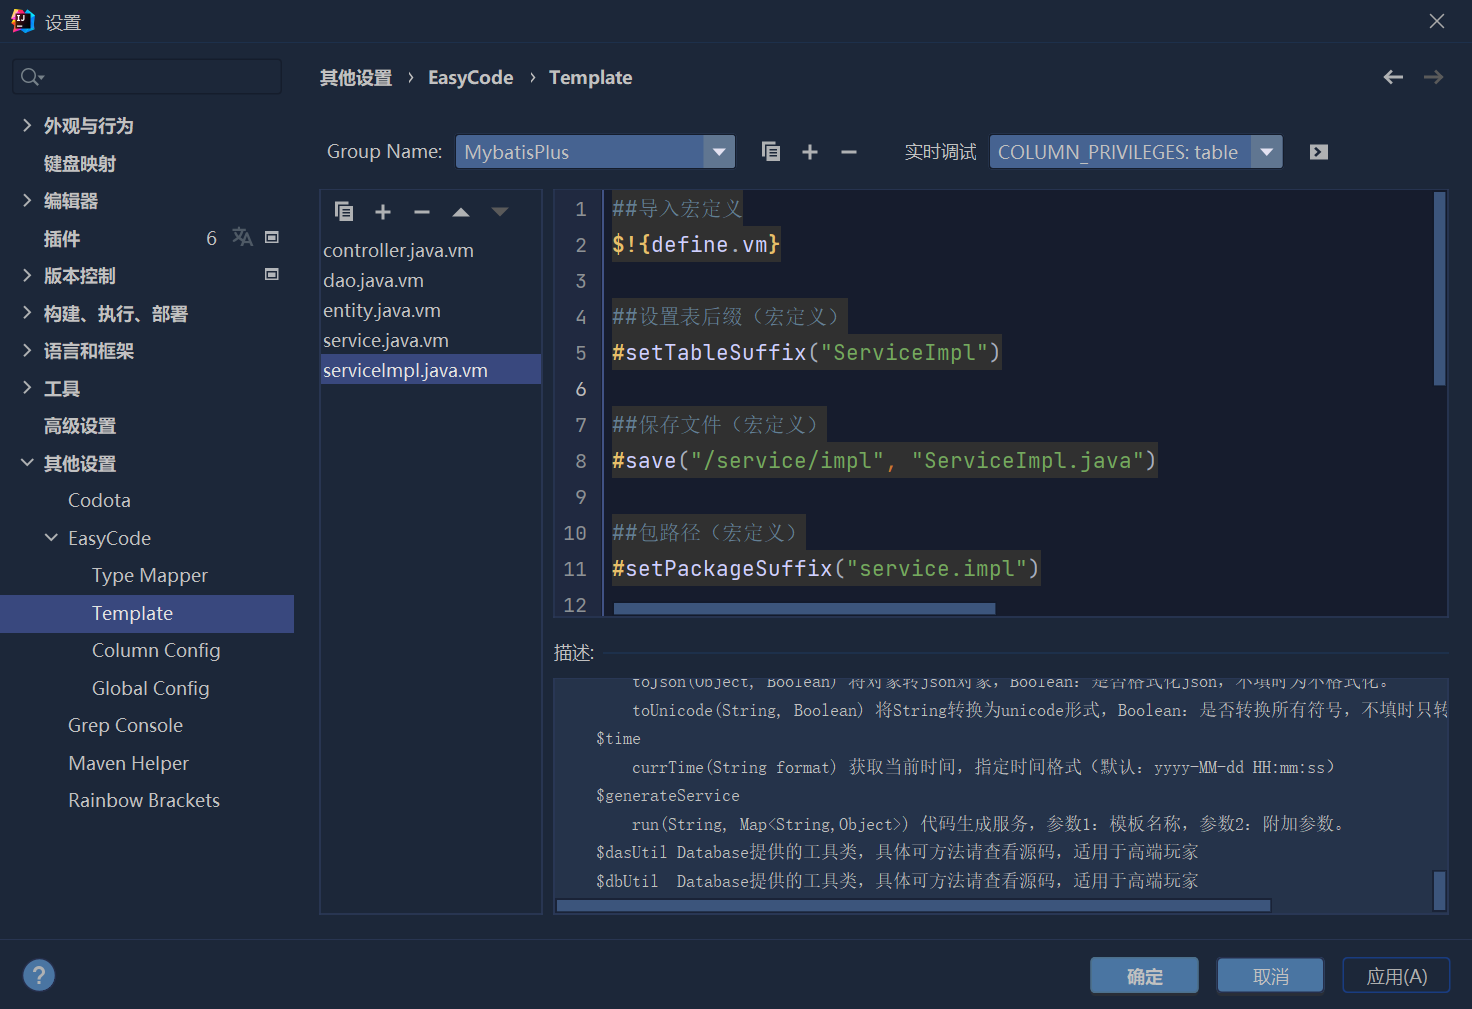This screenshot has height=1009, width=1472.
Task: Click the $generateService entry in description
Action: pyautogui.click(x=668, y=795)
